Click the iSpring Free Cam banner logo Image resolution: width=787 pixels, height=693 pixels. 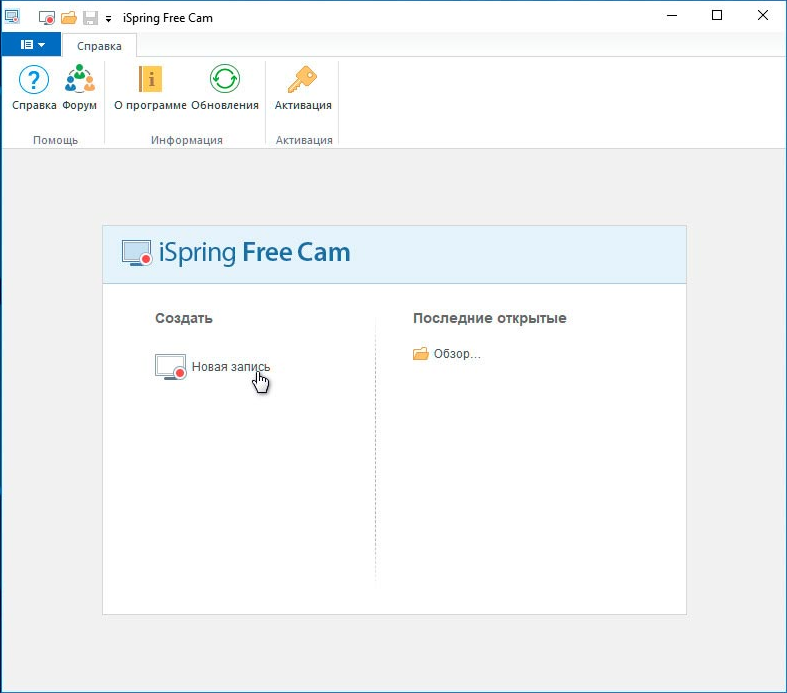pyautogui.click(x=236, y=252)
